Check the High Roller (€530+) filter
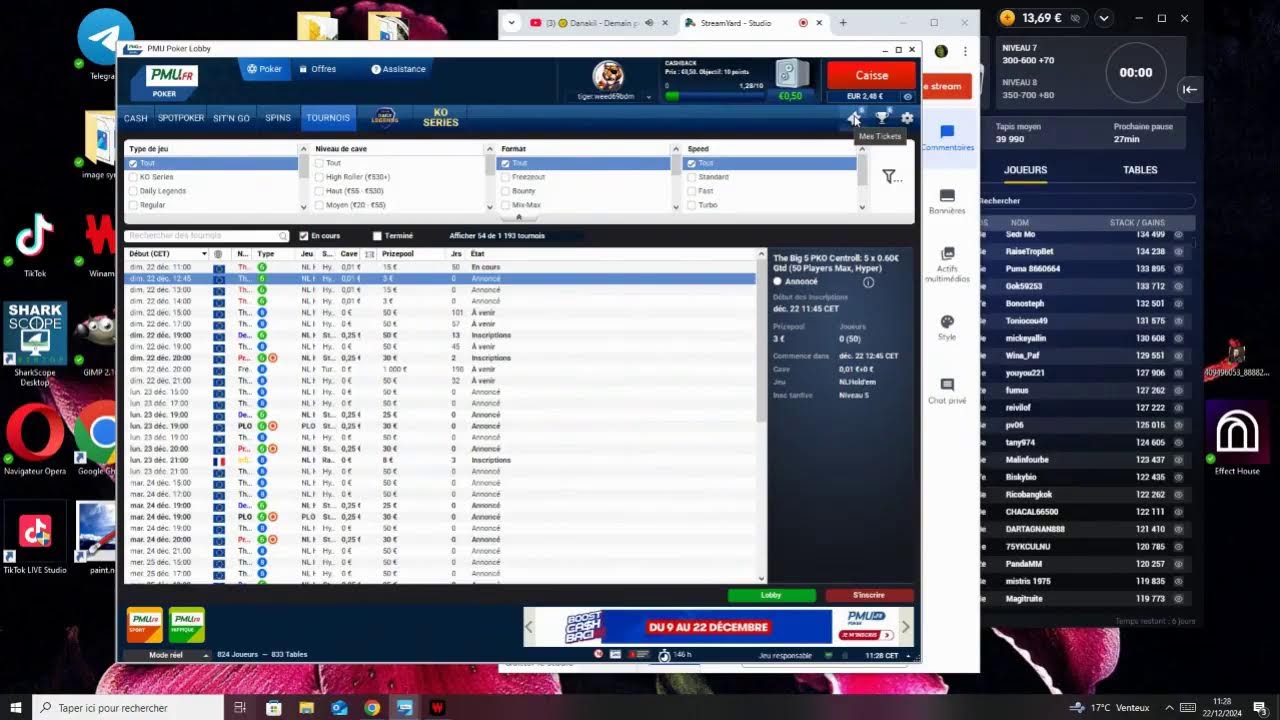This screenshot has height=720, width=1280. coord(319,177)
